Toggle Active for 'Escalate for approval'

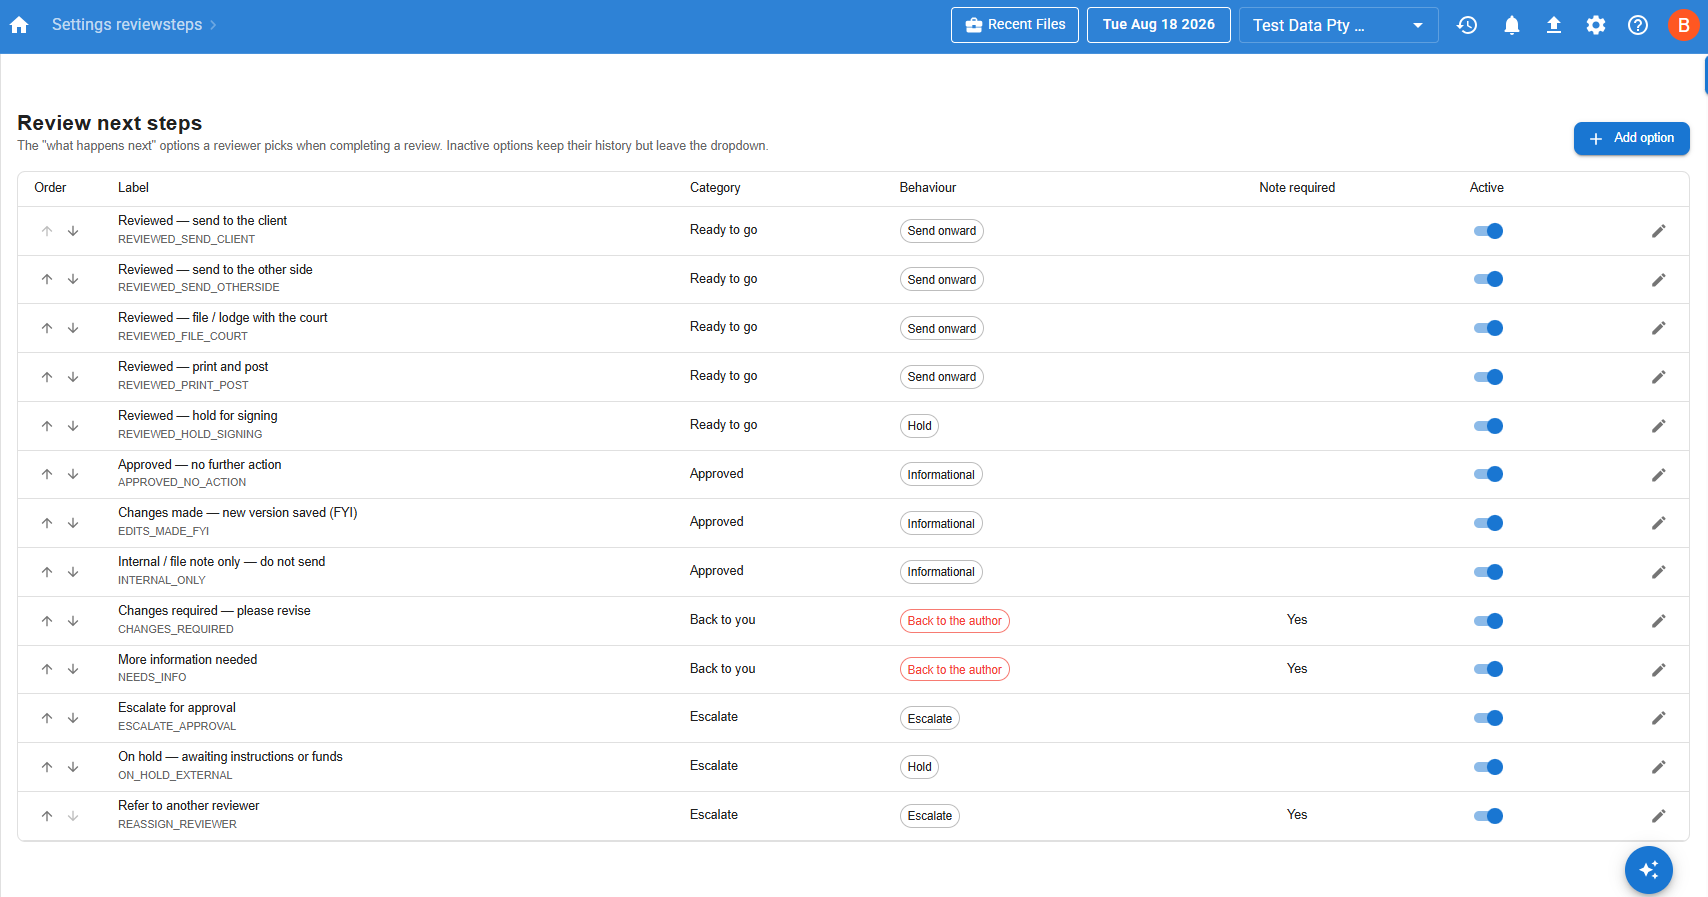click(x=1488, y=718)
